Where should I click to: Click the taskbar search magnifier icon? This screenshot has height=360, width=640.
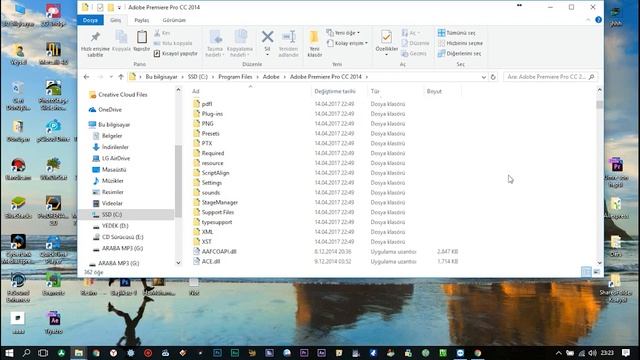coord(27,353)
